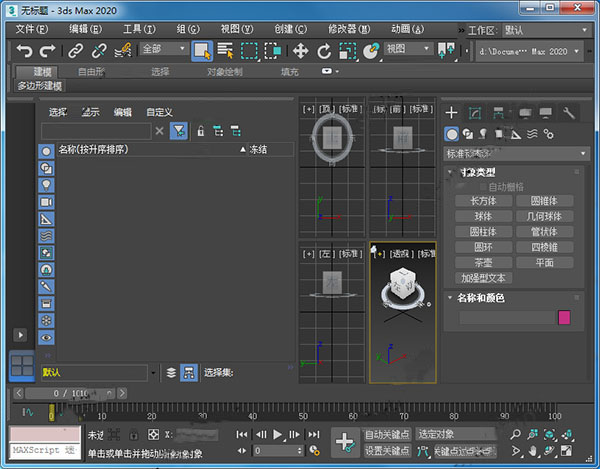
Task: Toggle Display Cameras filter in Scene Explorer
Action: click(x=46, y=202)
